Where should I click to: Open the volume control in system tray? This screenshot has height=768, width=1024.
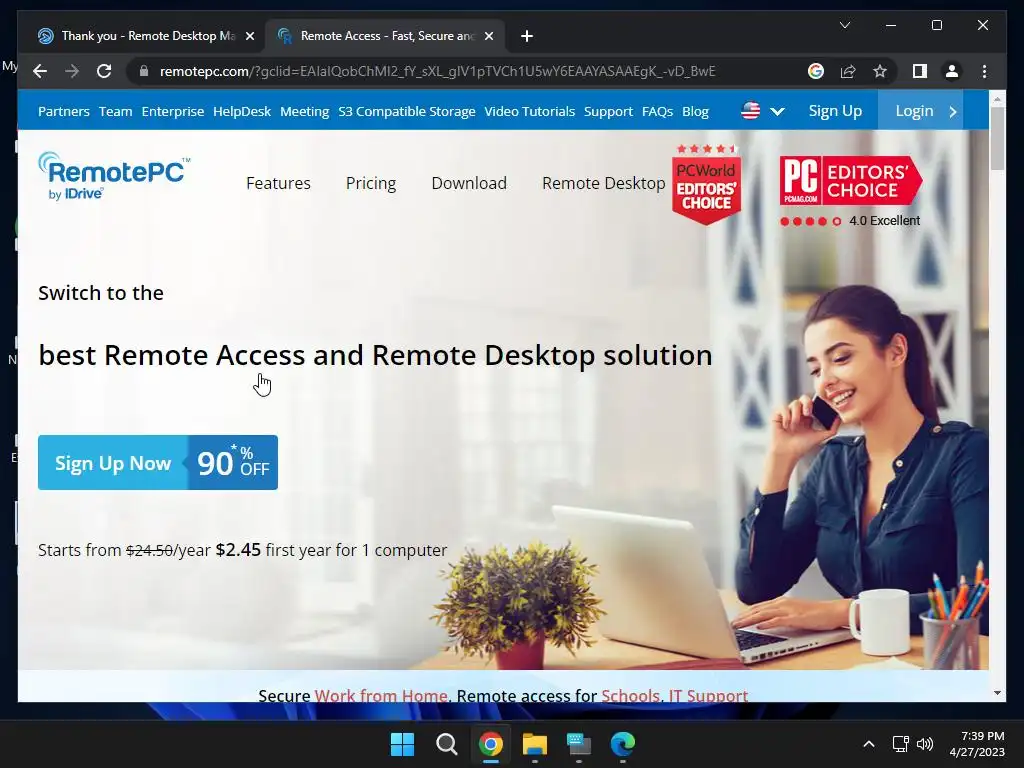pyautogui.click(x=925, y=744)
